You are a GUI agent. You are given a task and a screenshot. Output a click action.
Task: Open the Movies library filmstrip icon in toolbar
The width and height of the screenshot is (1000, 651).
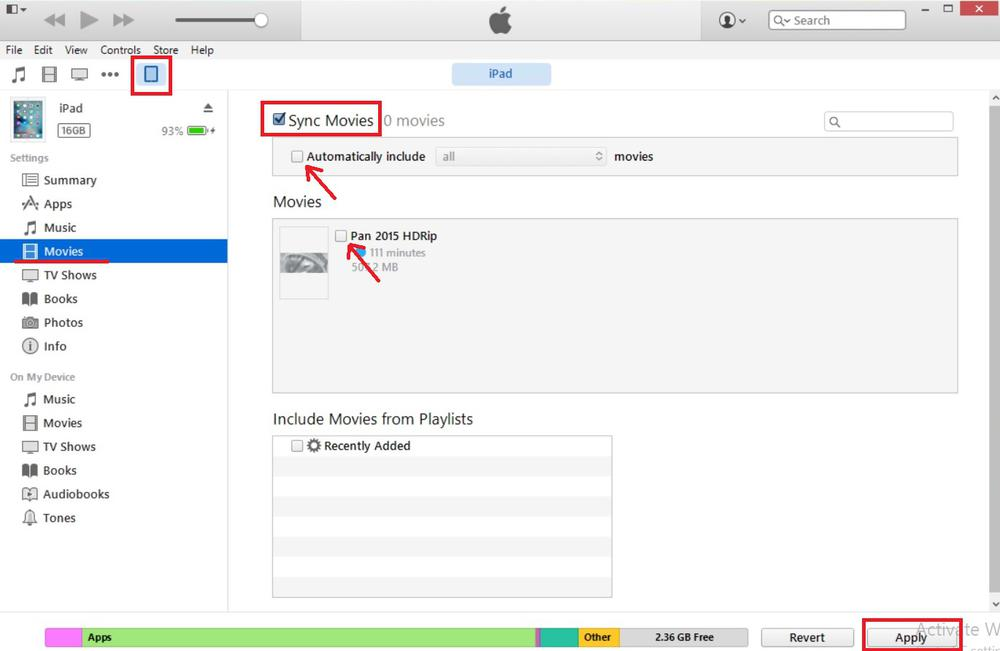pos(49,75)
